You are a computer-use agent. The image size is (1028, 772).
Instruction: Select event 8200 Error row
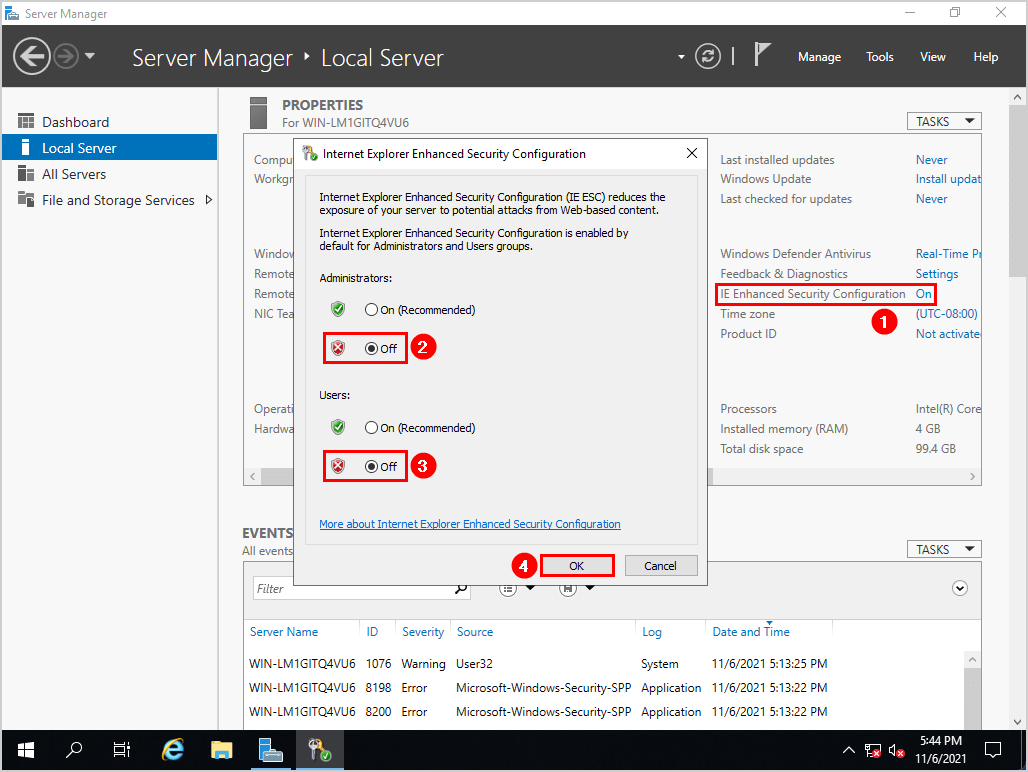[x=538, y=712]
